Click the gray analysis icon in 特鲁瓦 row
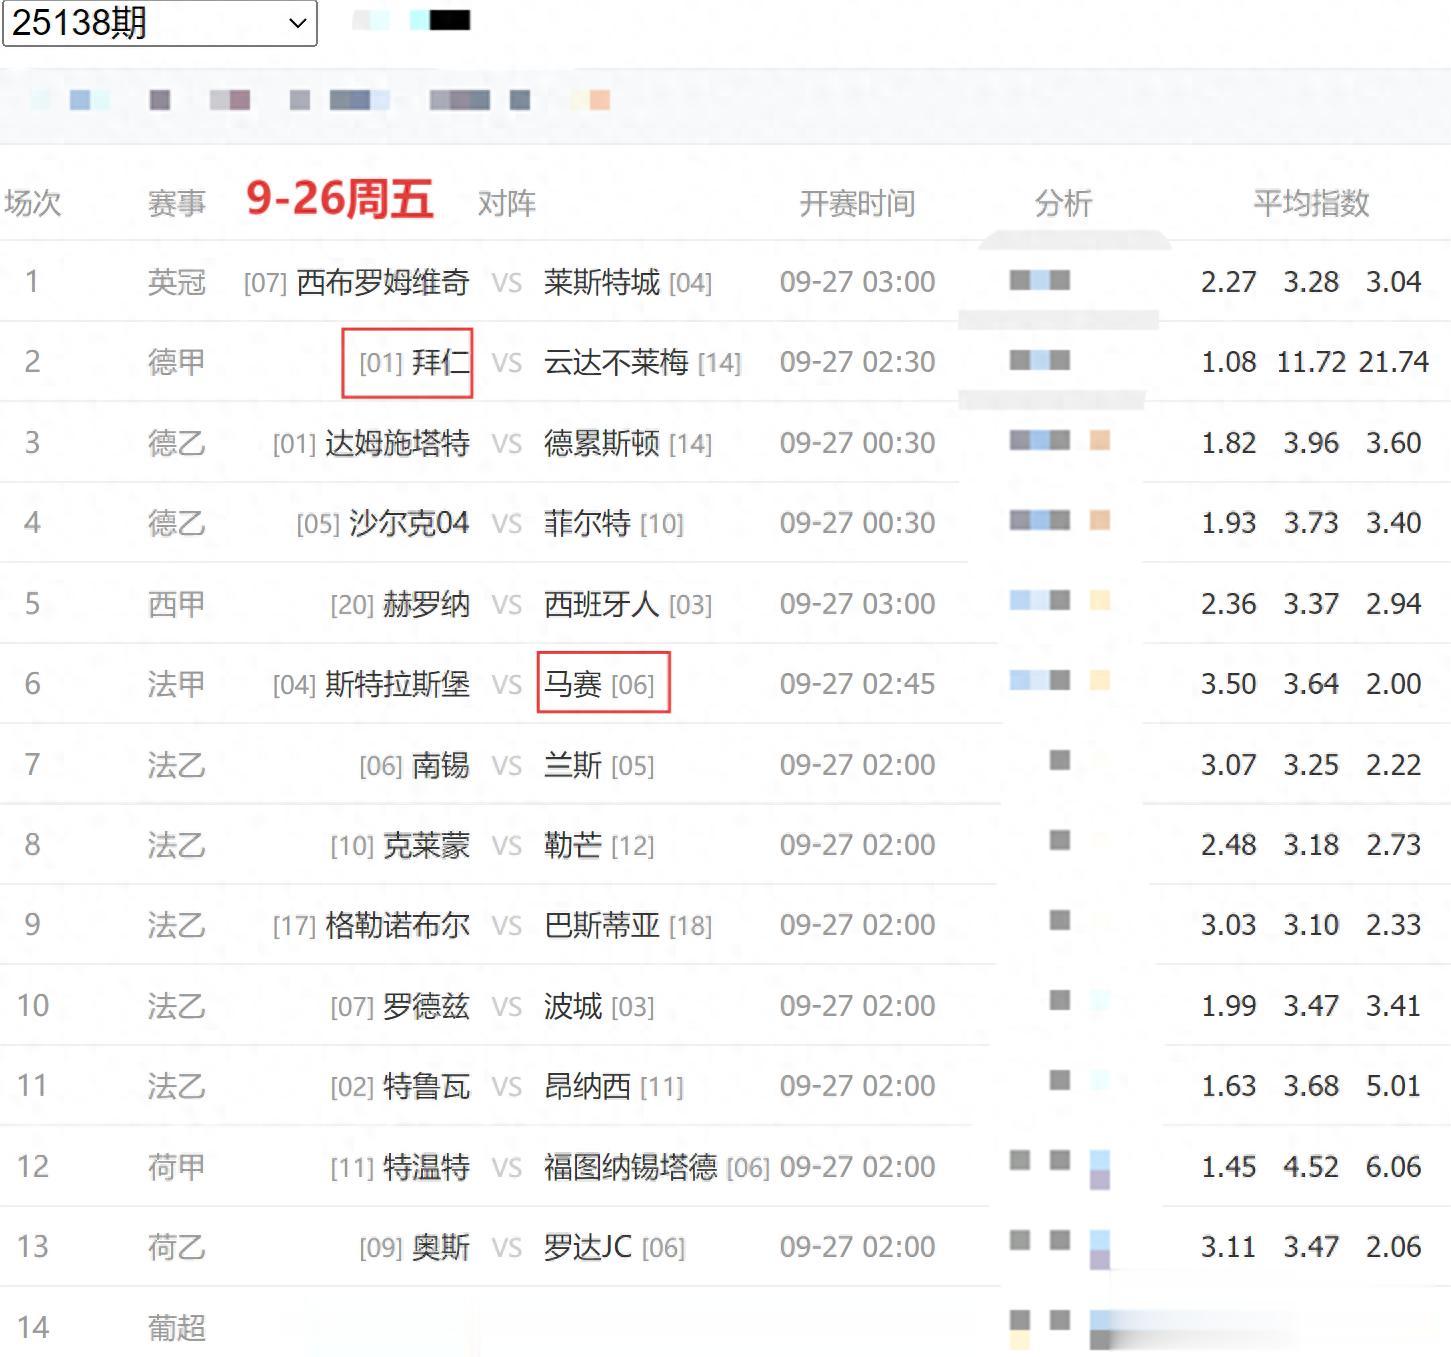 pos(1060,1081)
